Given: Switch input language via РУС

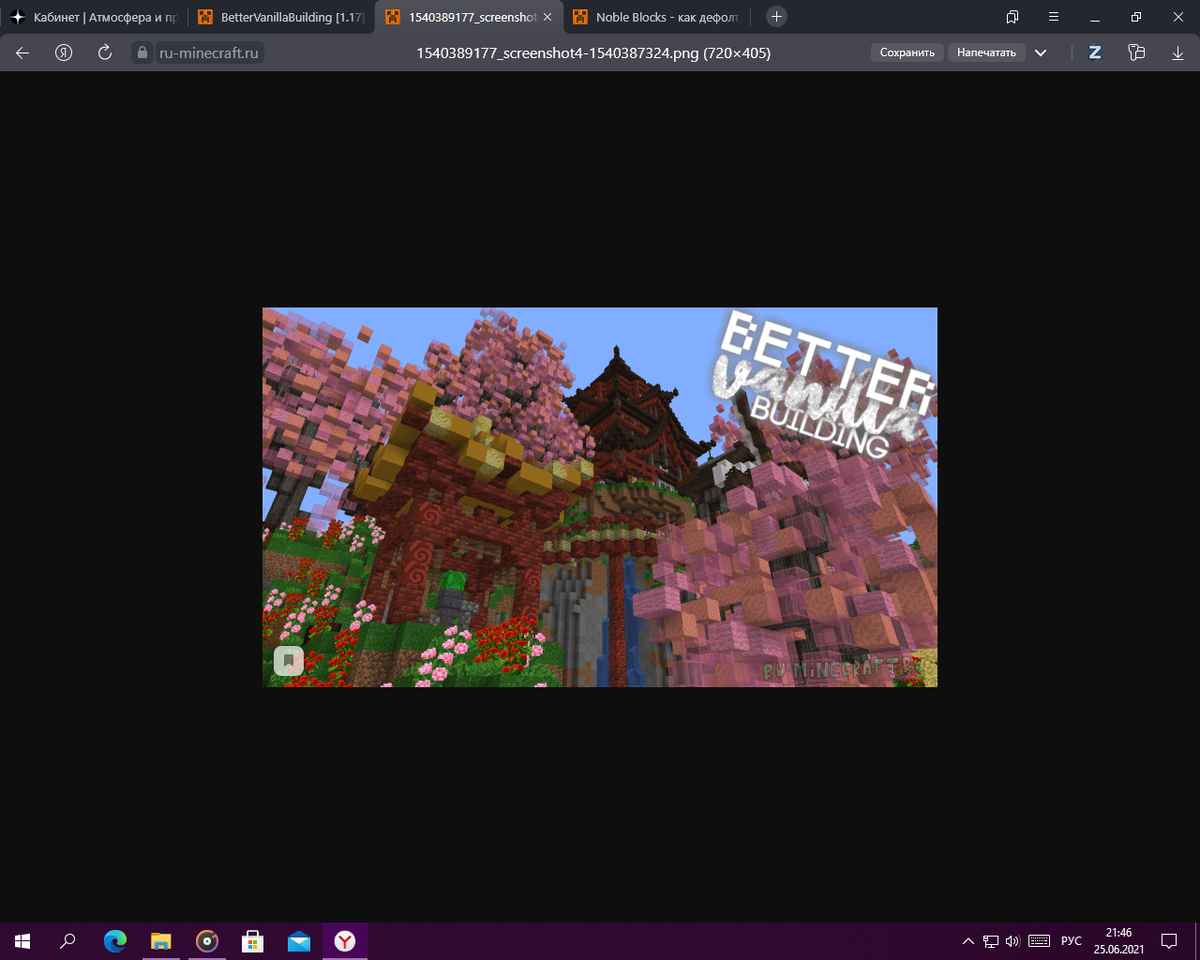Looking at the screenshot, I should pos(1071,941).
